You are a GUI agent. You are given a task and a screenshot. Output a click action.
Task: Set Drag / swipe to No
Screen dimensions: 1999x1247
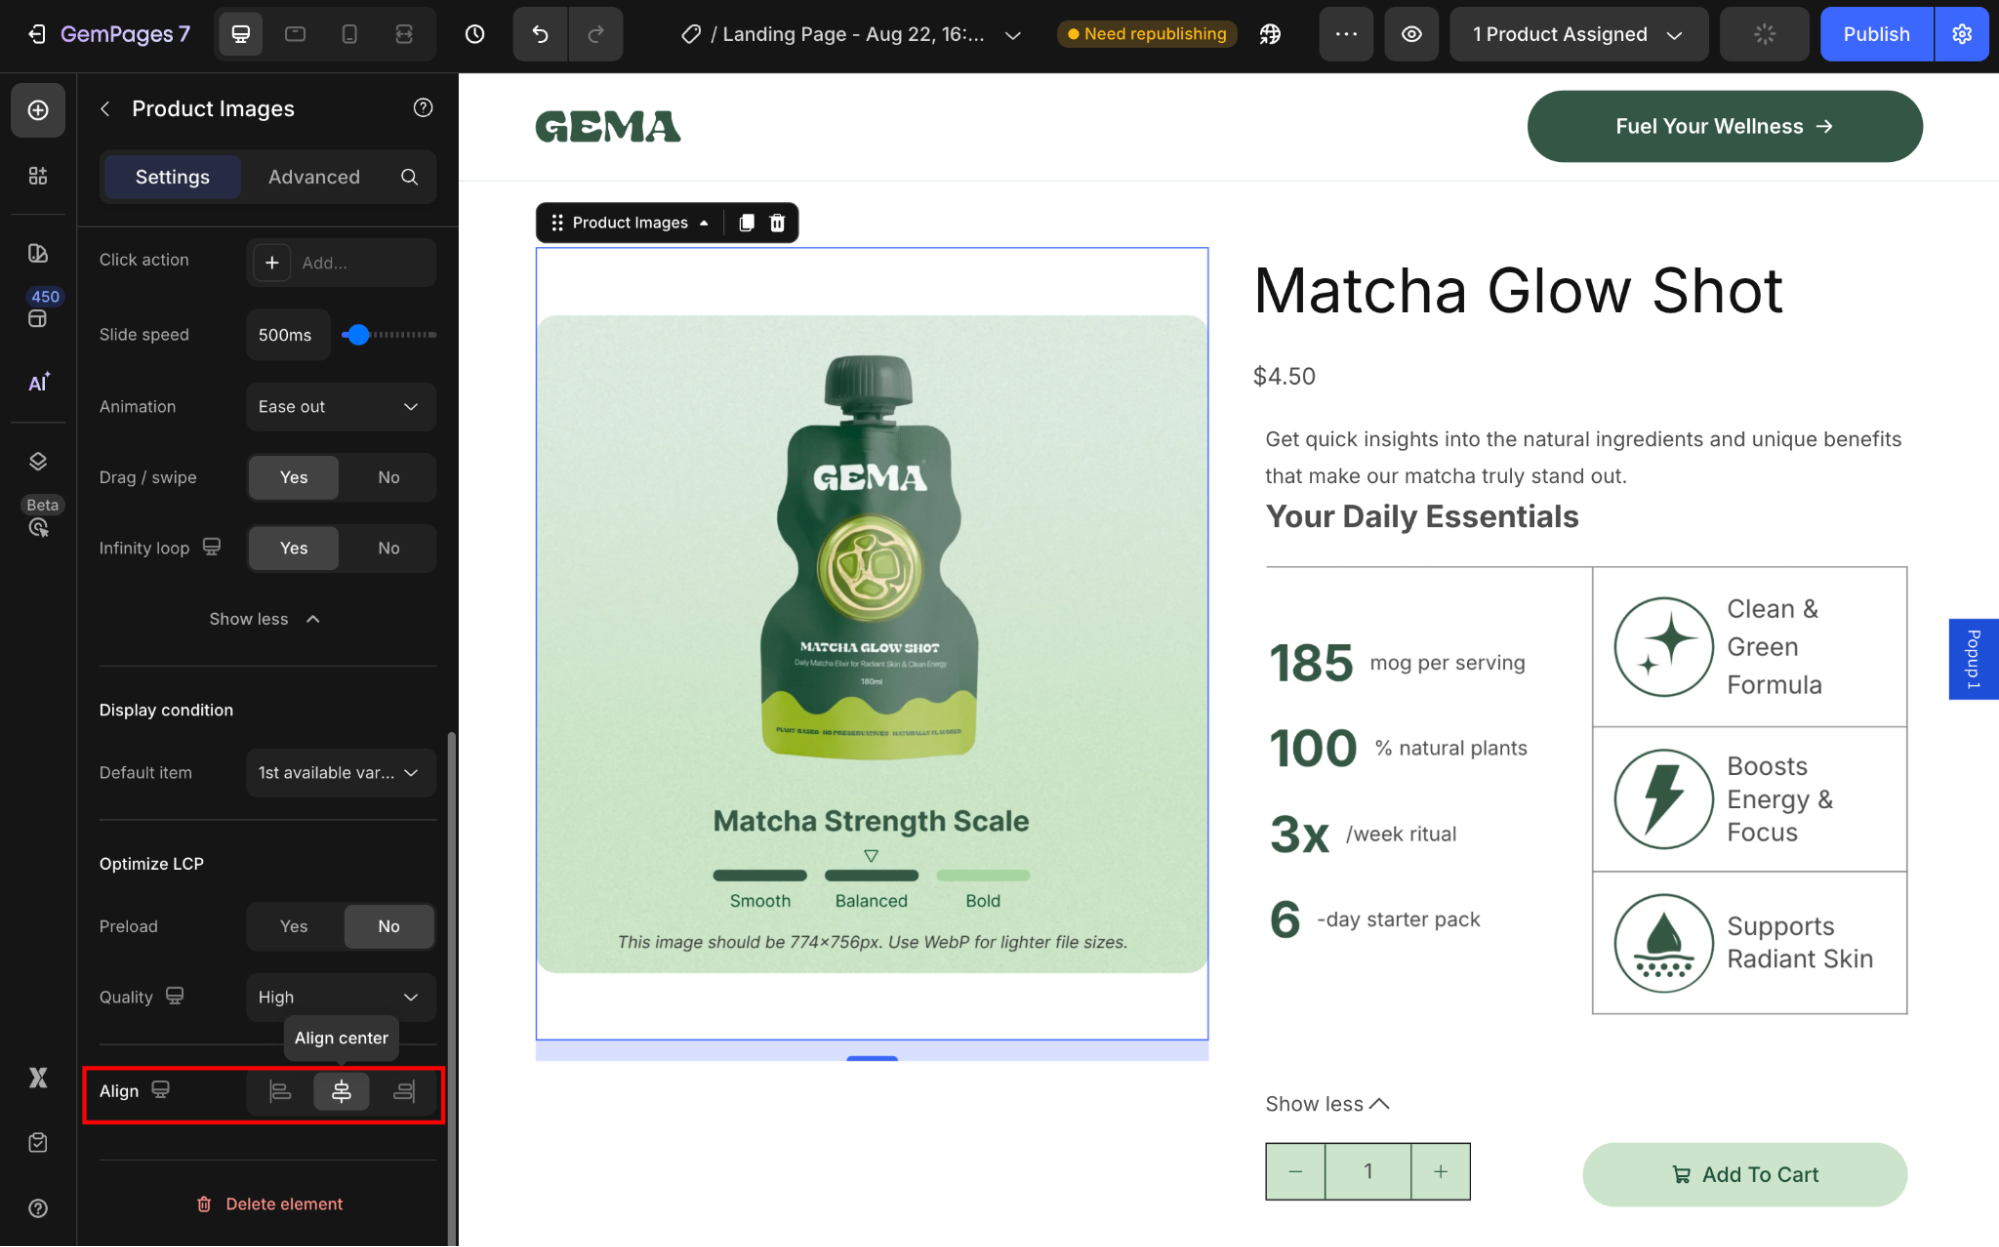click(388, 477)
